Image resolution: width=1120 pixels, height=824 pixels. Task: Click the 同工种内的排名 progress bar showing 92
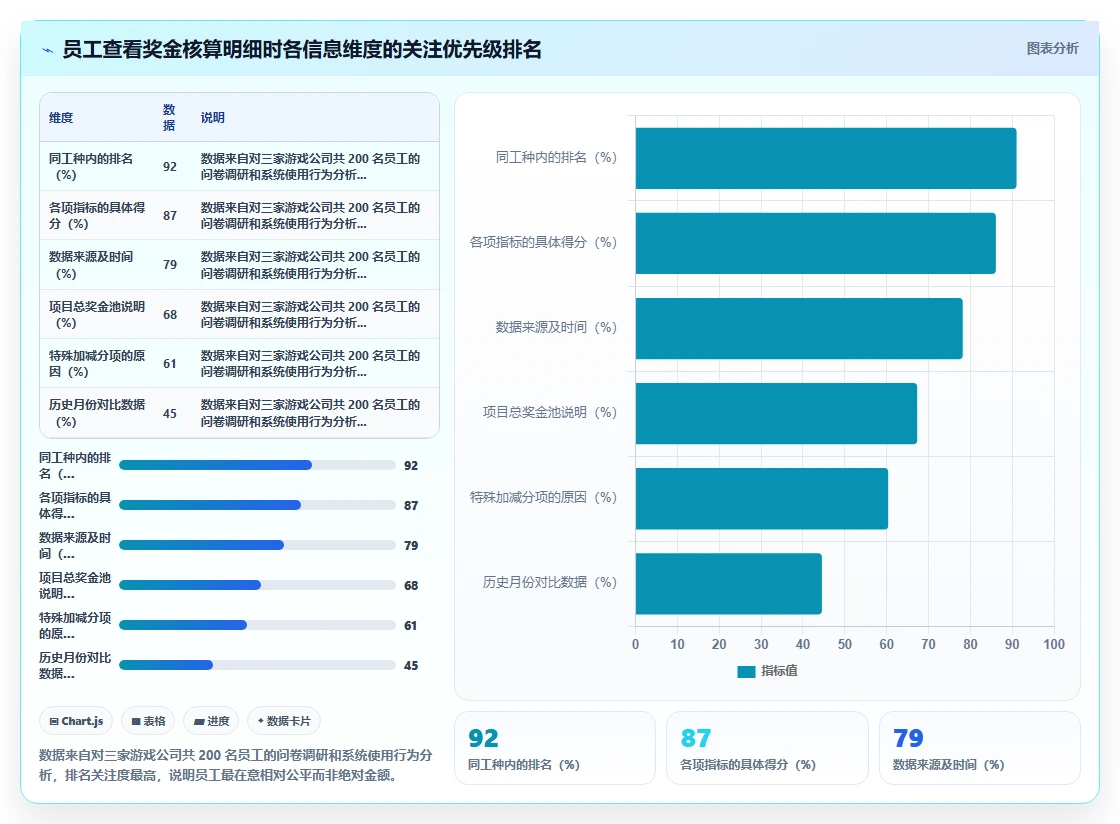click(257, 466)
